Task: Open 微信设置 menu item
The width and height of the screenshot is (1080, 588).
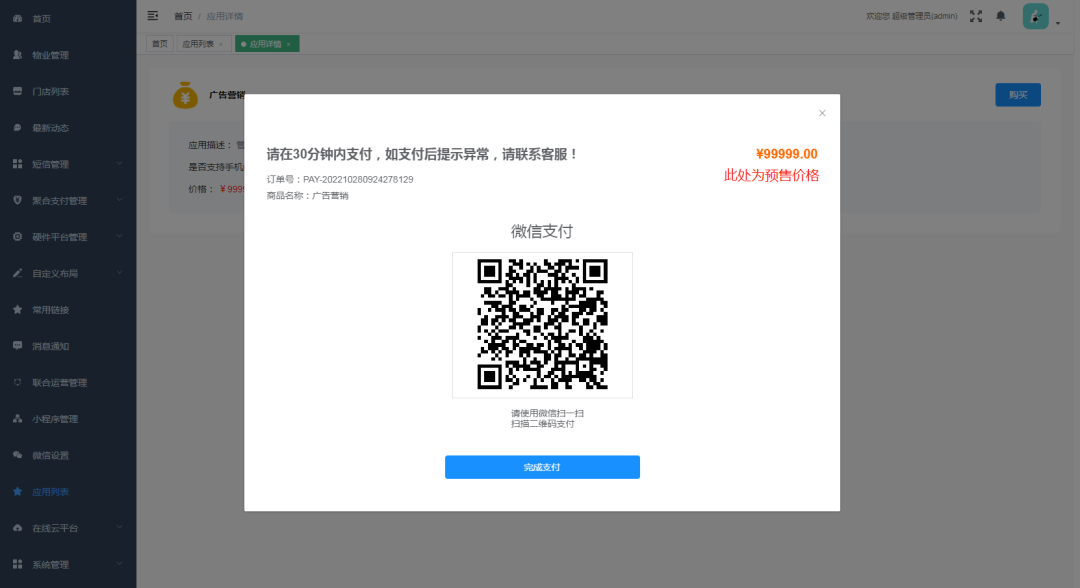Action: point(68,455)
